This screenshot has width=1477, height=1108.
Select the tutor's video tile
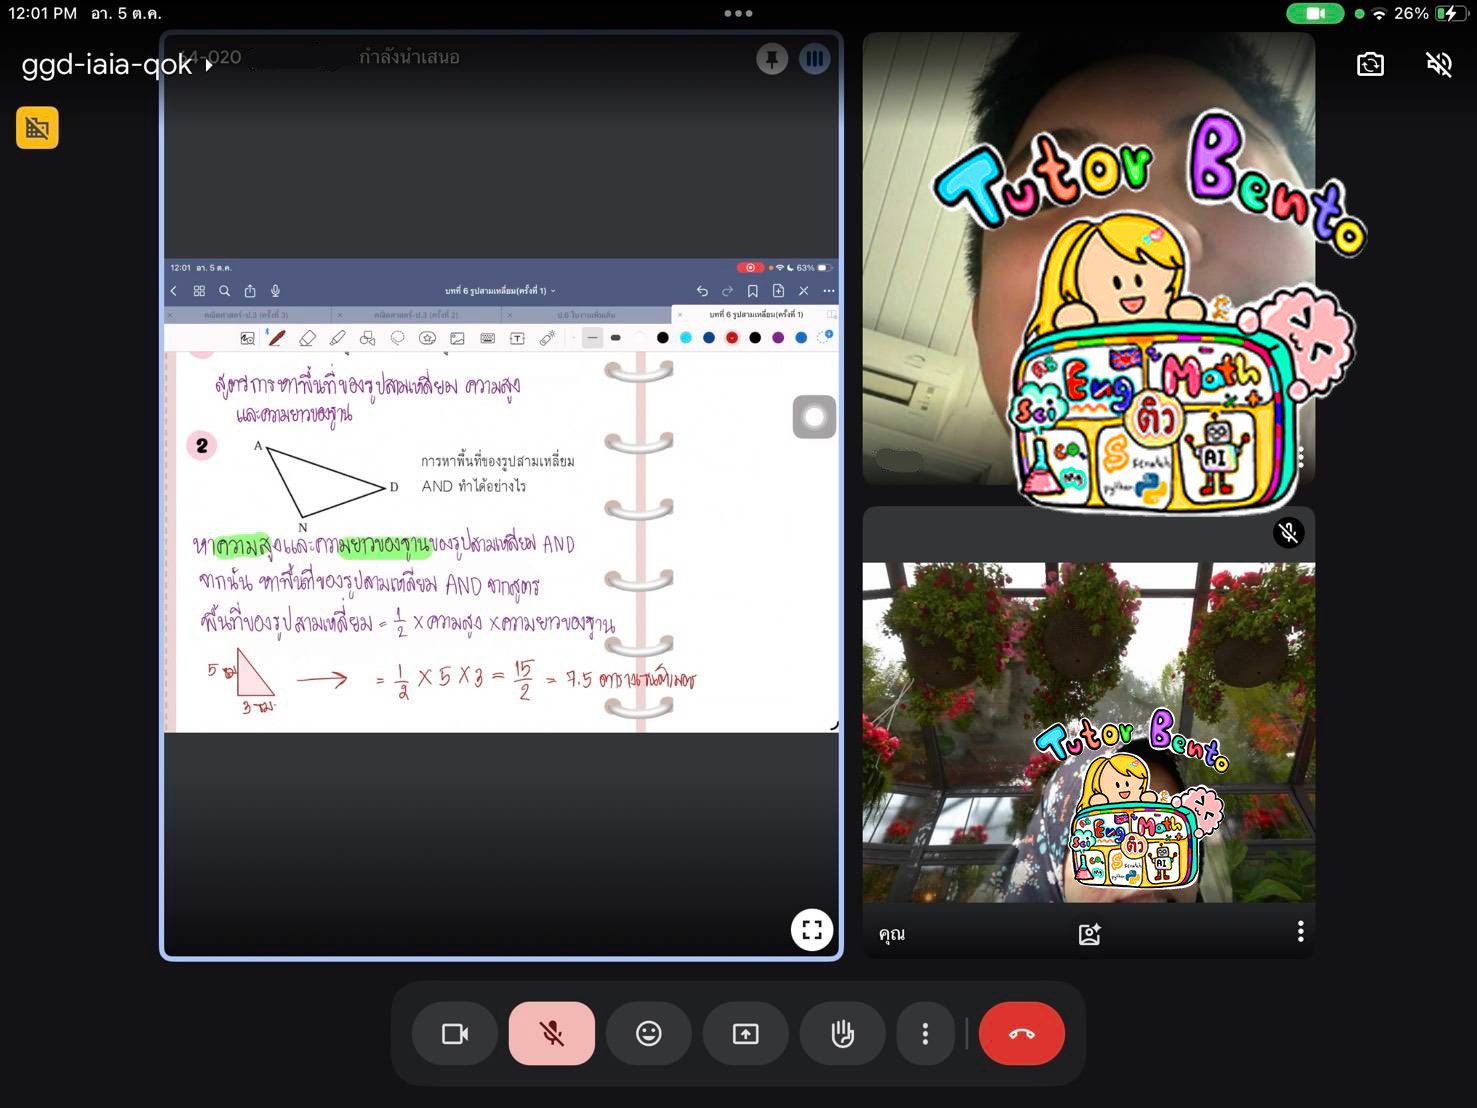(x=1088, y=260)
